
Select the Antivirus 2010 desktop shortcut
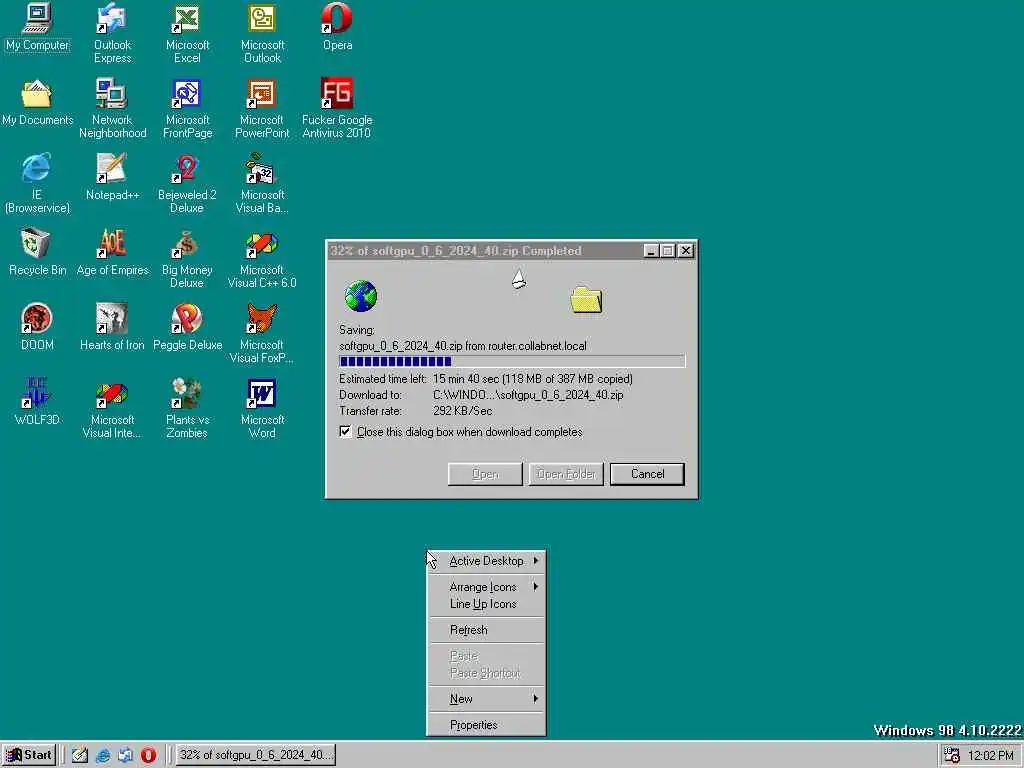click(x=337, y=108)
